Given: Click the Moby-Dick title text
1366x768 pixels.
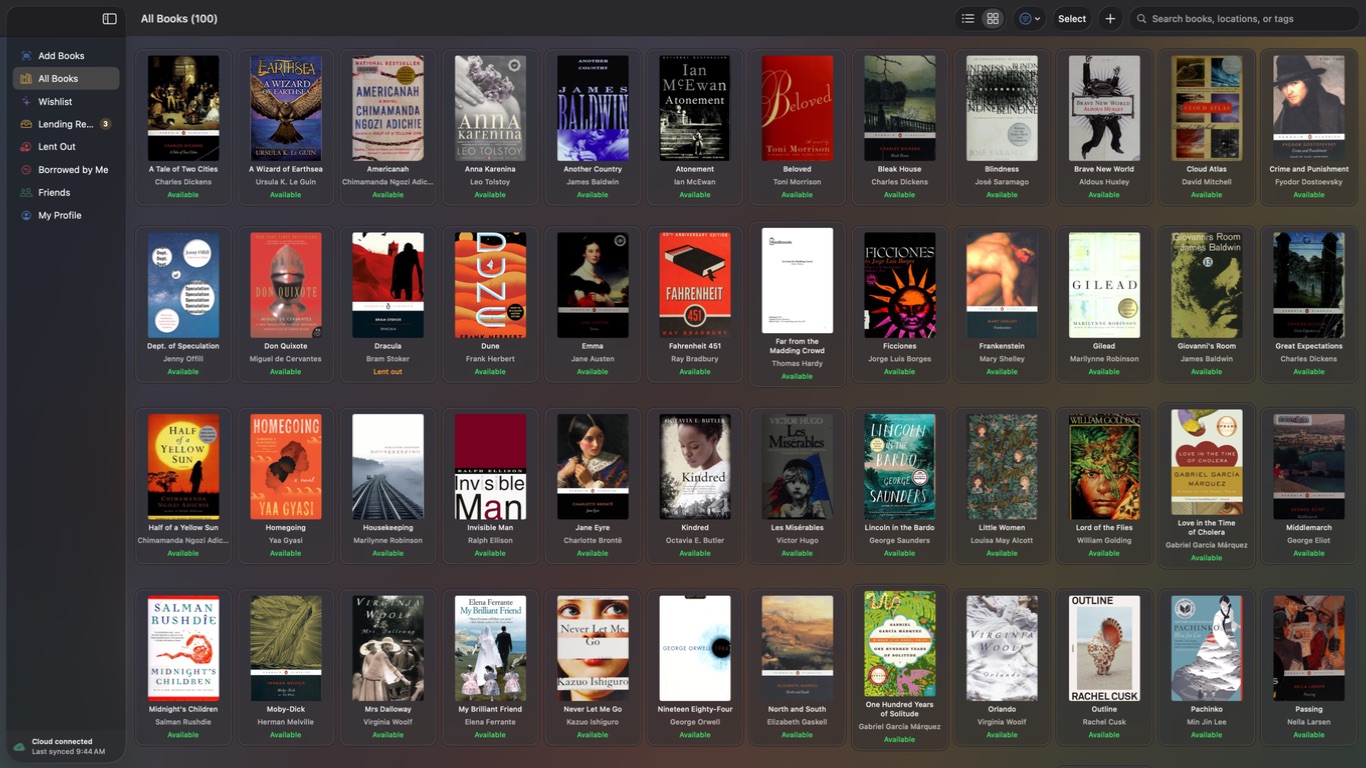Looking at the screenshot, I should pyautogui.click(x=285, y=709).
